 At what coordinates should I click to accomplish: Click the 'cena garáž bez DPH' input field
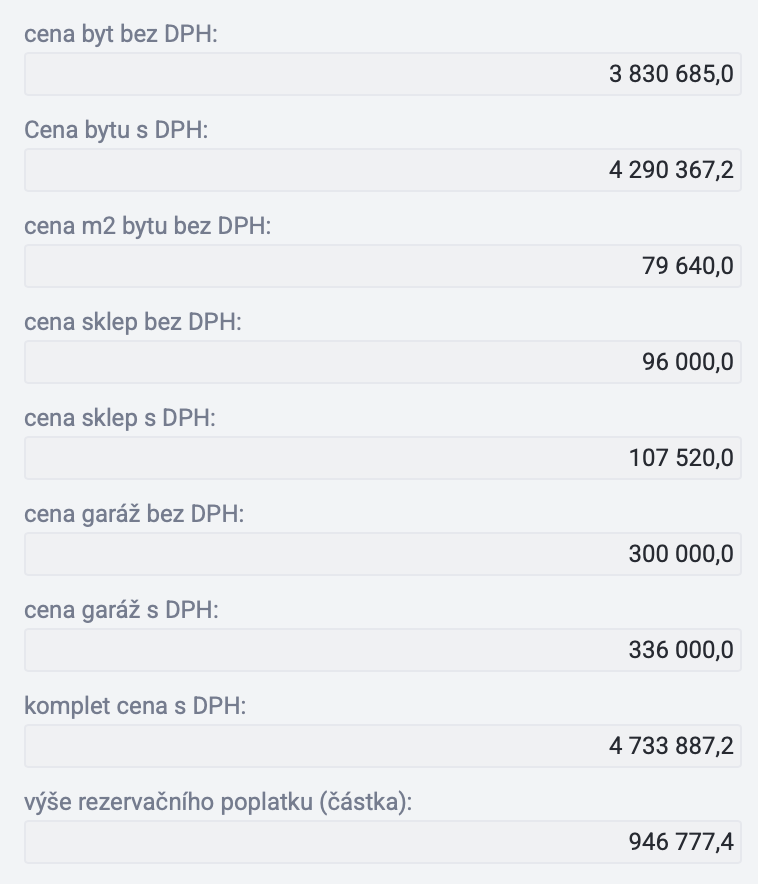pos(383,554)
